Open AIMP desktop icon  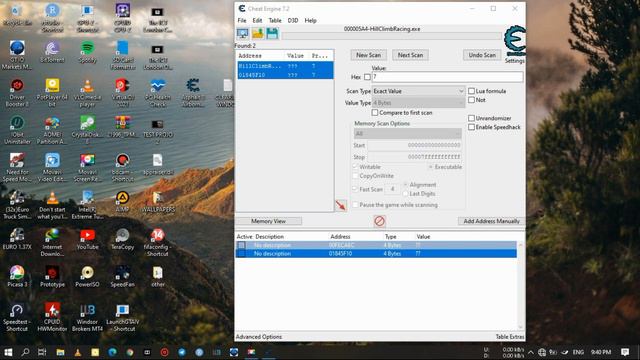click(x=122, y=202)
